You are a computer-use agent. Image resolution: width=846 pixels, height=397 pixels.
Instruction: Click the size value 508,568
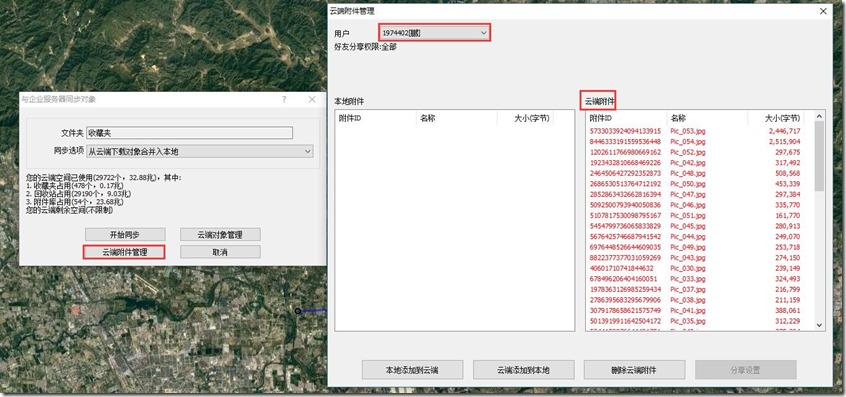click(788, 173)
